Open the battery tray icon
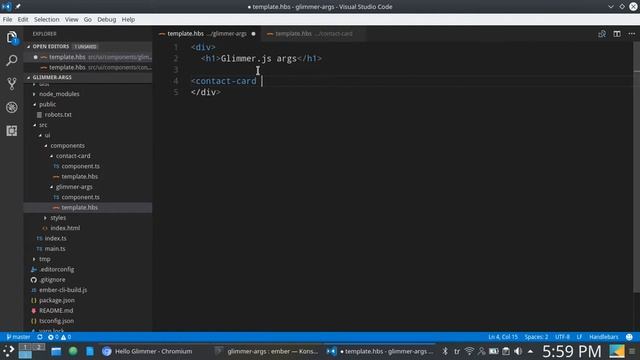Viewport: 640px width, 360px height. (493, 351)
